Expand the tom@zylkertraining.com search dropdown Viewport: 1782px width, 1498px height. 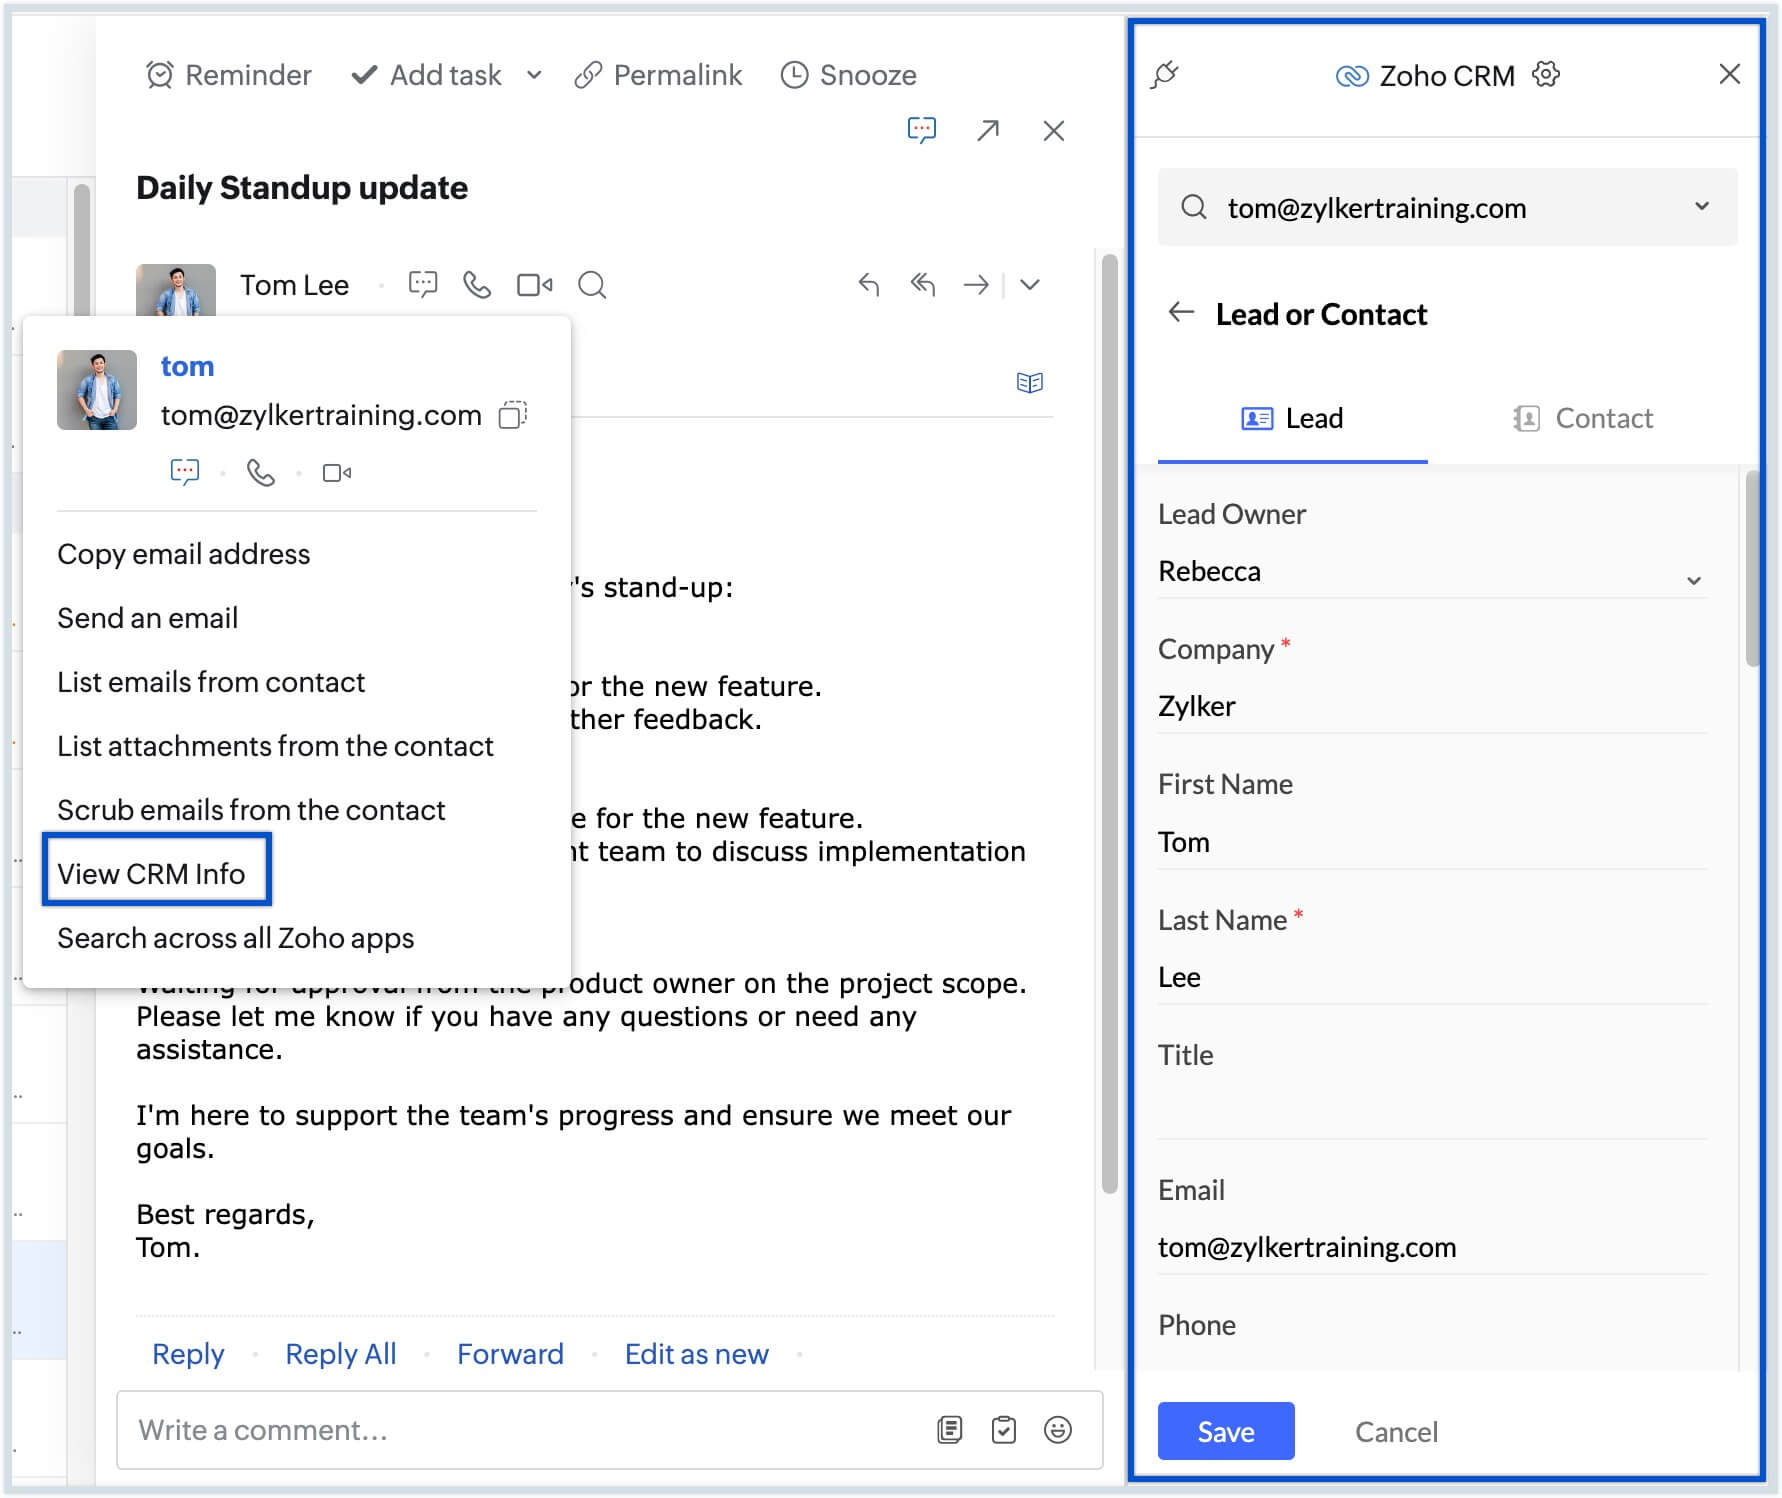pyautogui.click(x=1702, y=206)
